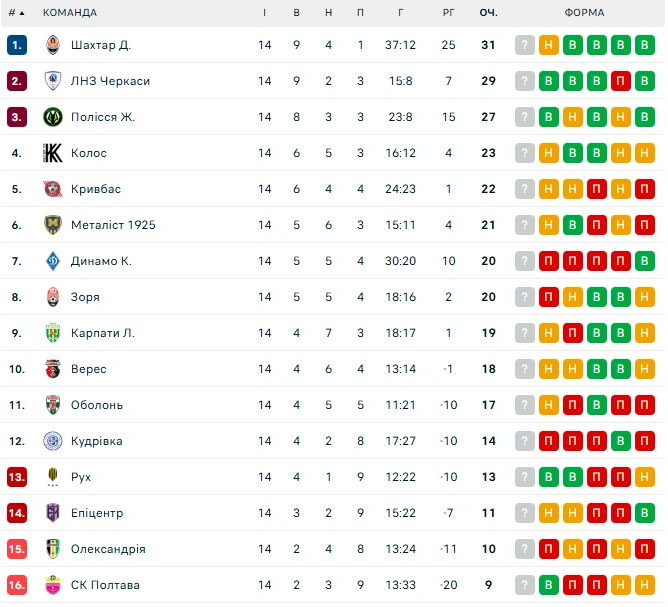Viewport: 668px width, 607px height.
Task: Sort by the ФОРМА column header
Action: [x=584, y=13]
